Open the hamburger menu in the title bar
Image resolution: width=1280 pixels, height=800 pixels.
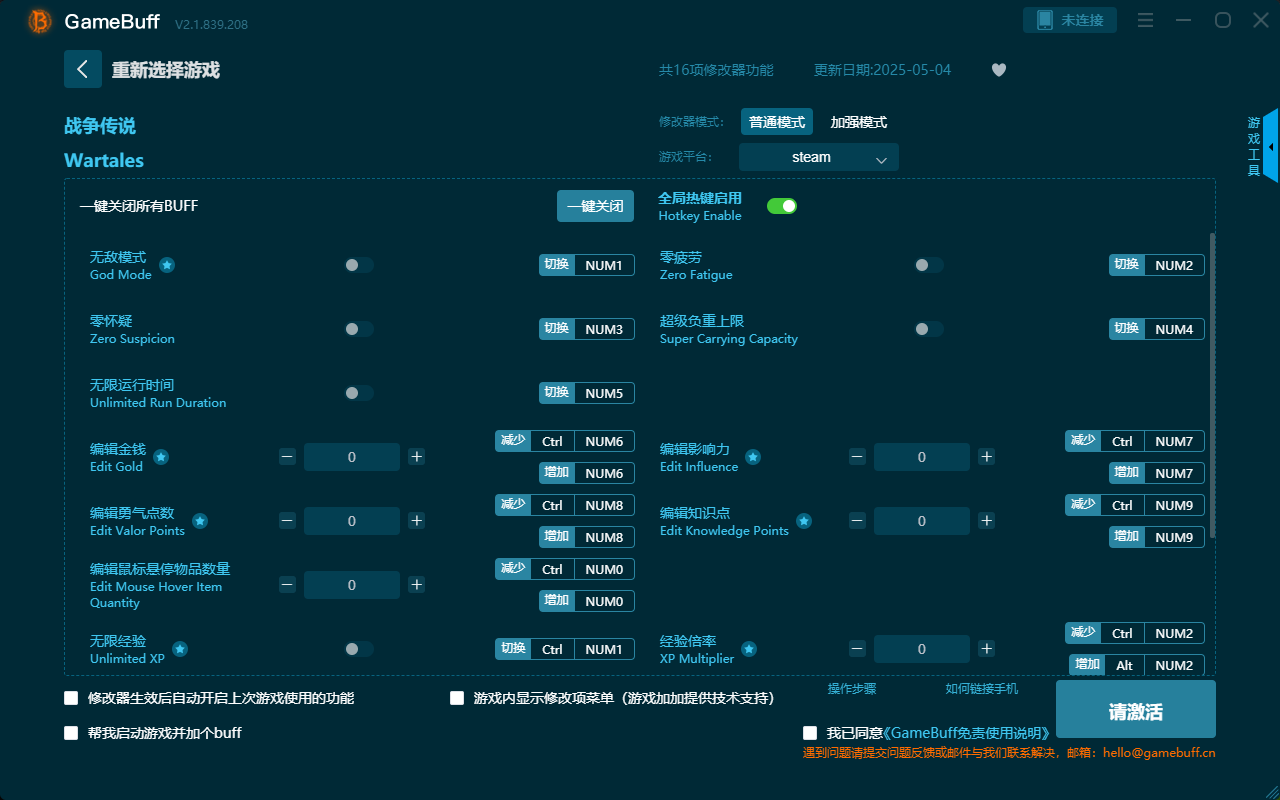click(1145, 19)
